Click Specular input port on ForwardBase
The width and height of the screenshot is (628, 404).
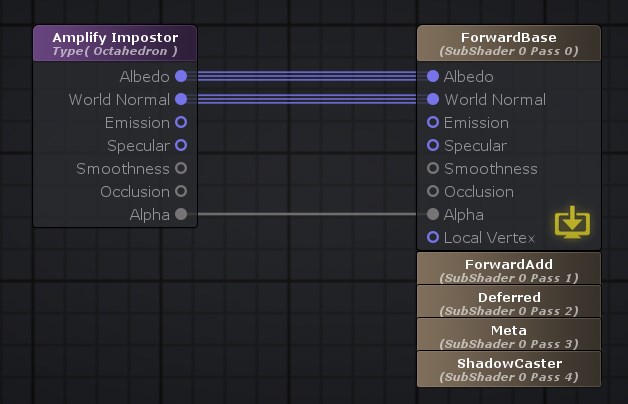pos(433,145)
